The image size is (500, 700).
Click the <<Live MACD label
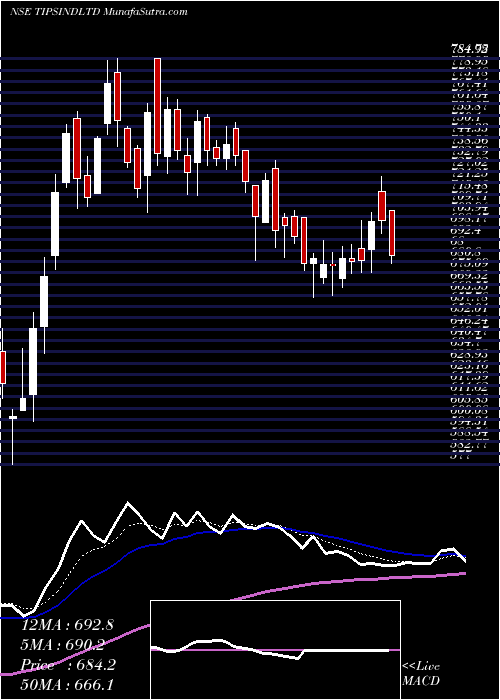[x=421, y=674]
